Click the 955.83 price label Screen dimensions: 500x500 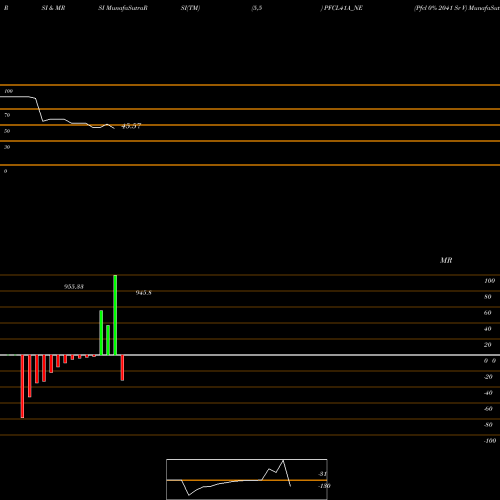tap(74, 287)
